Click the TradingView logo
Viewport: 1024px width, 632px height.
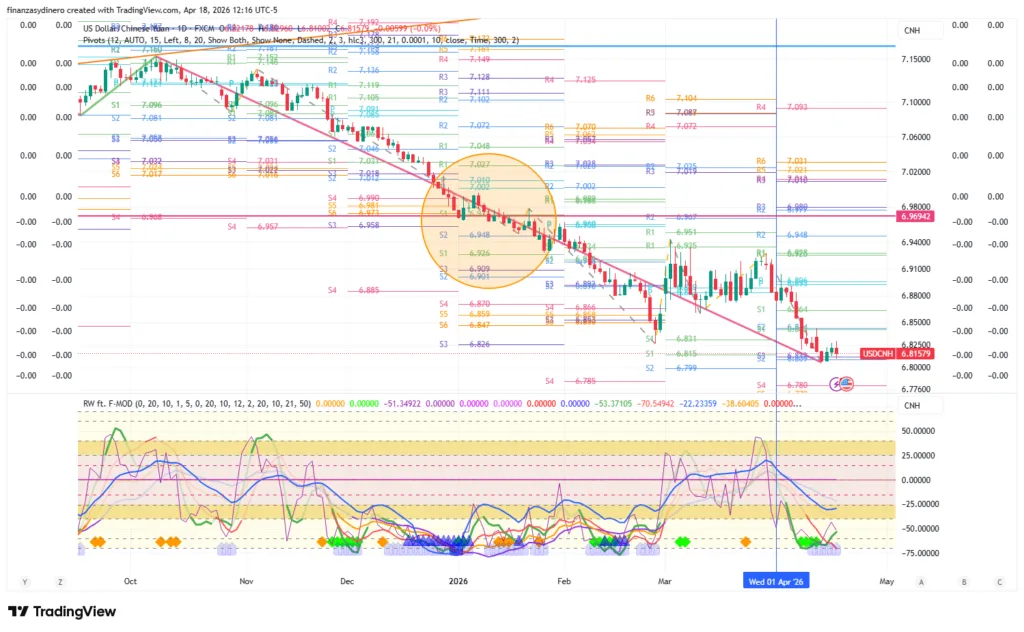tap(62, 611)
